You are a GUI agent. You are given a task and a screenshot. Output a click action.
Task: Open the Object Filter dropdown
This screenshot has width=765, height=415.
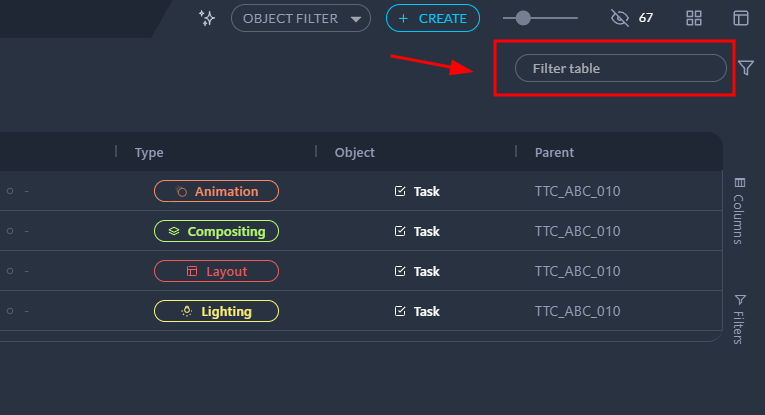pos(300,18)
